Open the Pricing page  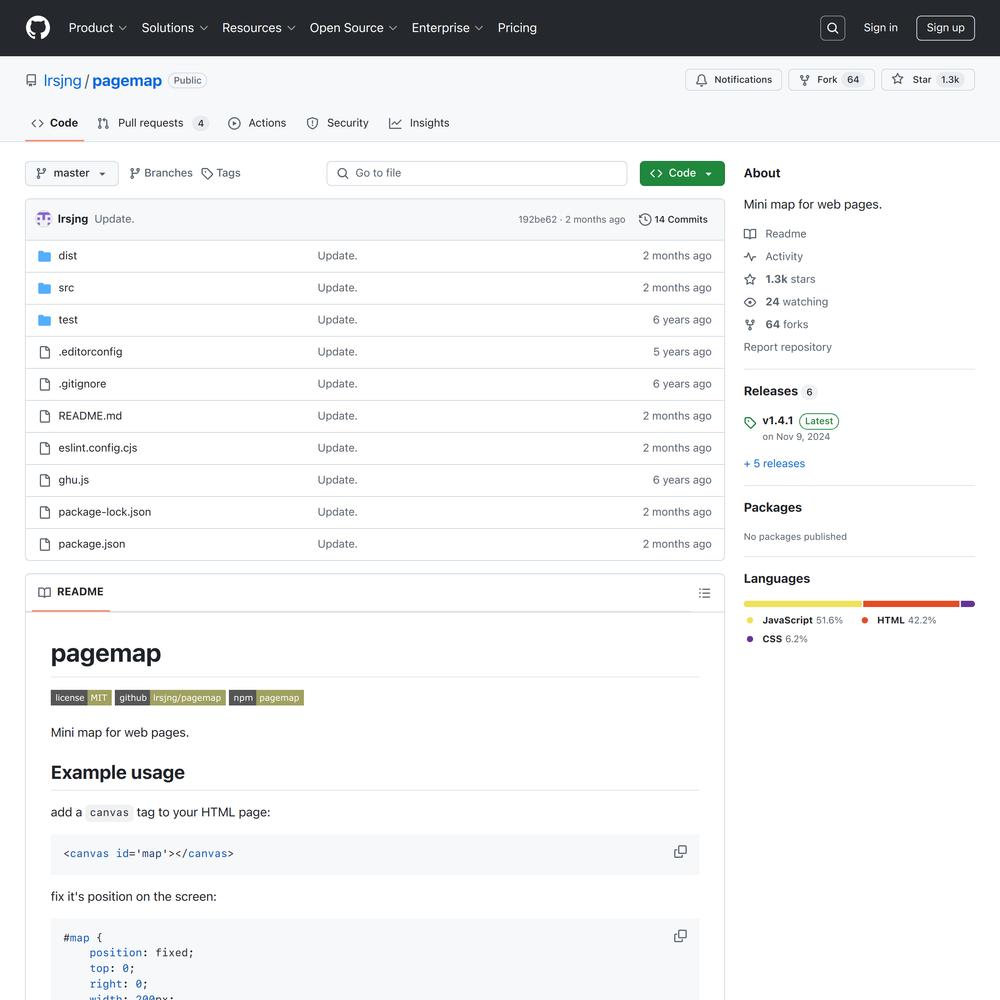point(517,28)
